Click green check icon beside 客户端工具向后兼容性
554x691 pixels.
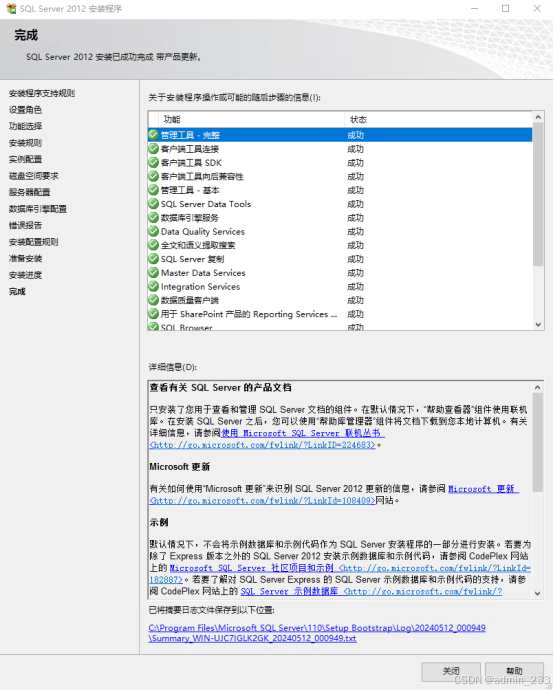(153, 176)
